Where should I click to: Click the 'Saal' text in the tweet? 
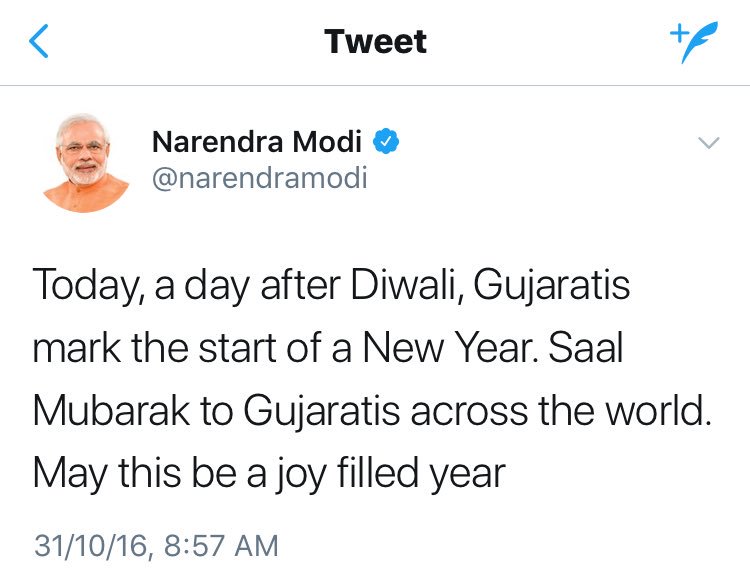click(x=585, y=348)
